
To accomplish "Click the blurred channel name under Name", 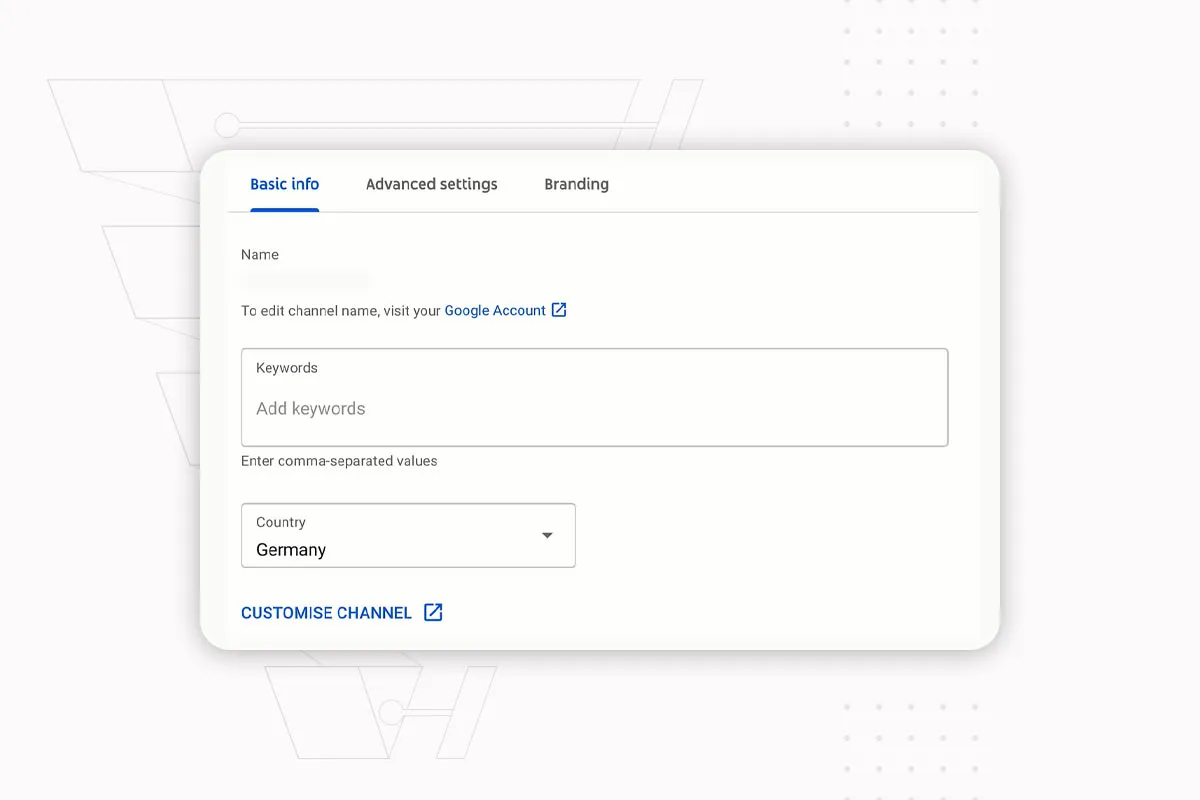I will coord(305,280).
